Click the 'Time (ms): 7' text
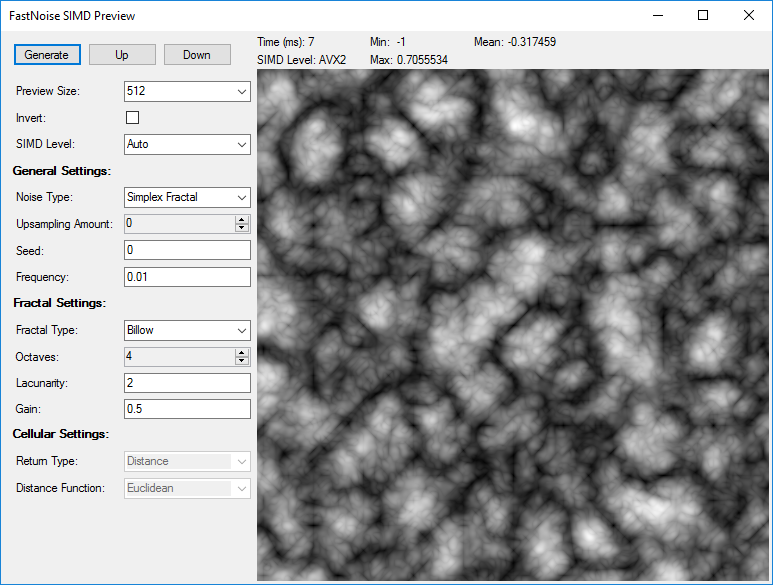Image resolution: width=773 pixels, height=585 pixels. pos(286,42)
